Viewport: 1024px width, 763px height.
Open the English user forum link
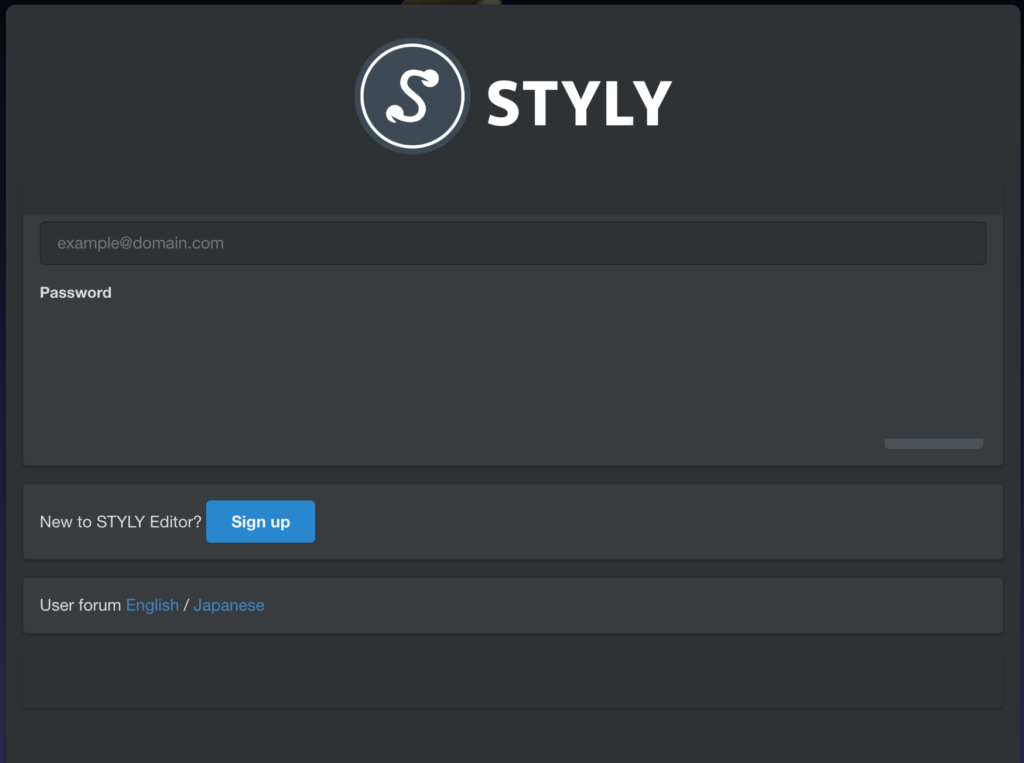pyautogui.click(x=152, y=605)
